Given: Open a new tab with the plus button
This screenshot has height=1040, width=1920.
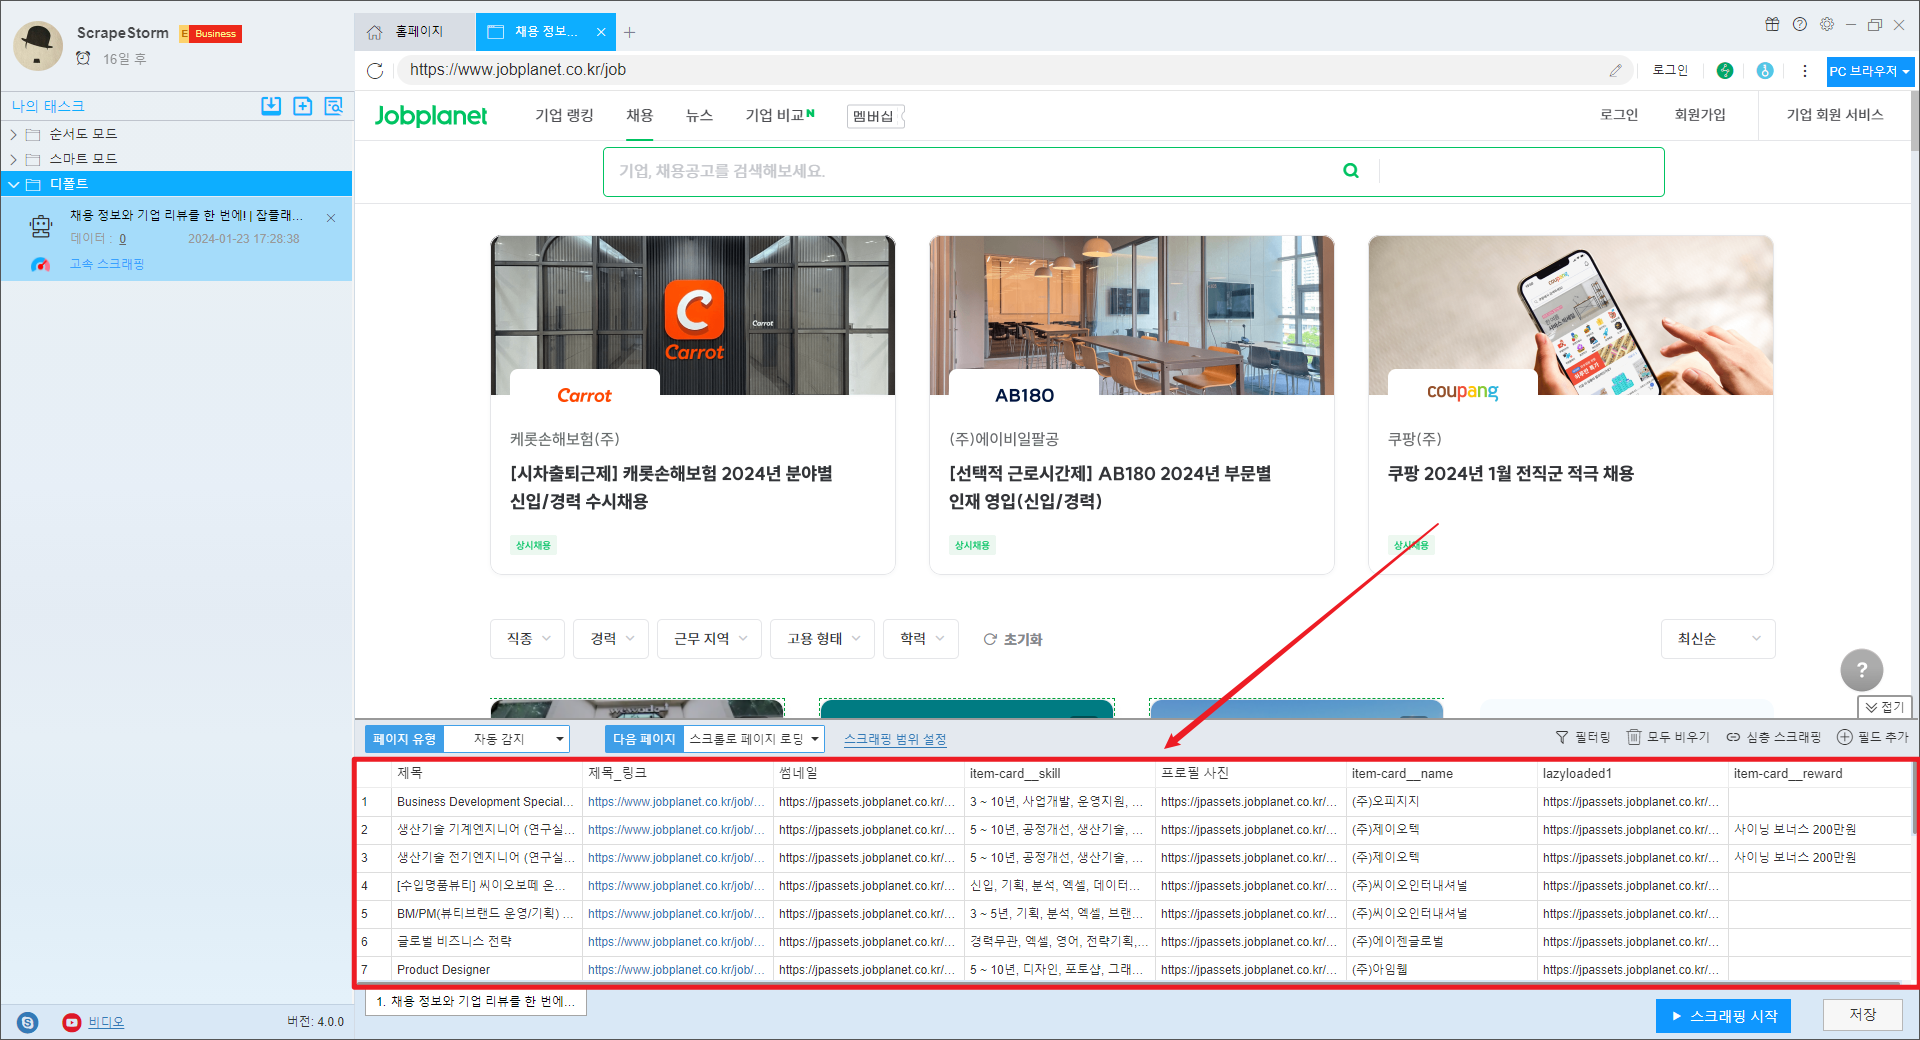Looking at the screenshot, I should (x=629, y=32).
